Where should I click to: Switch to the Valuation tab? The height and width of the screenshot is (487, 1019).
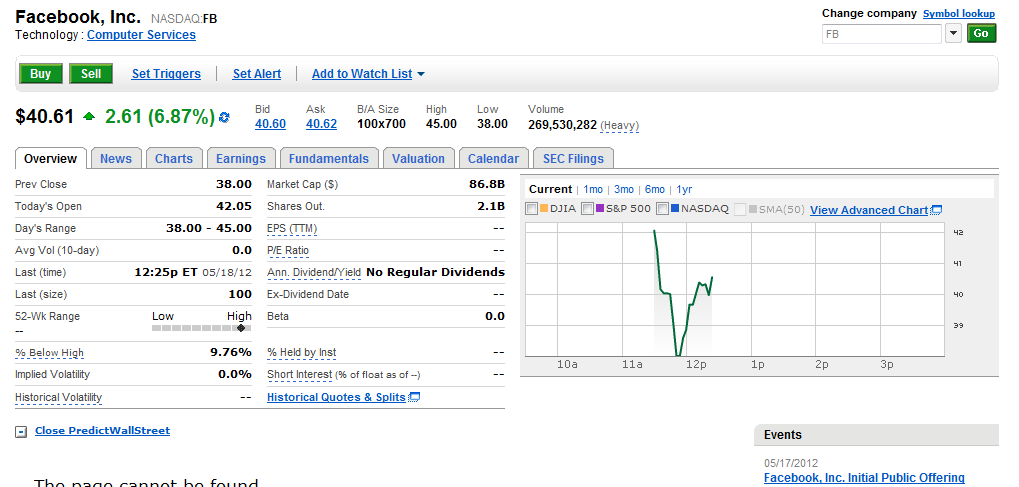tap(419, 159)
